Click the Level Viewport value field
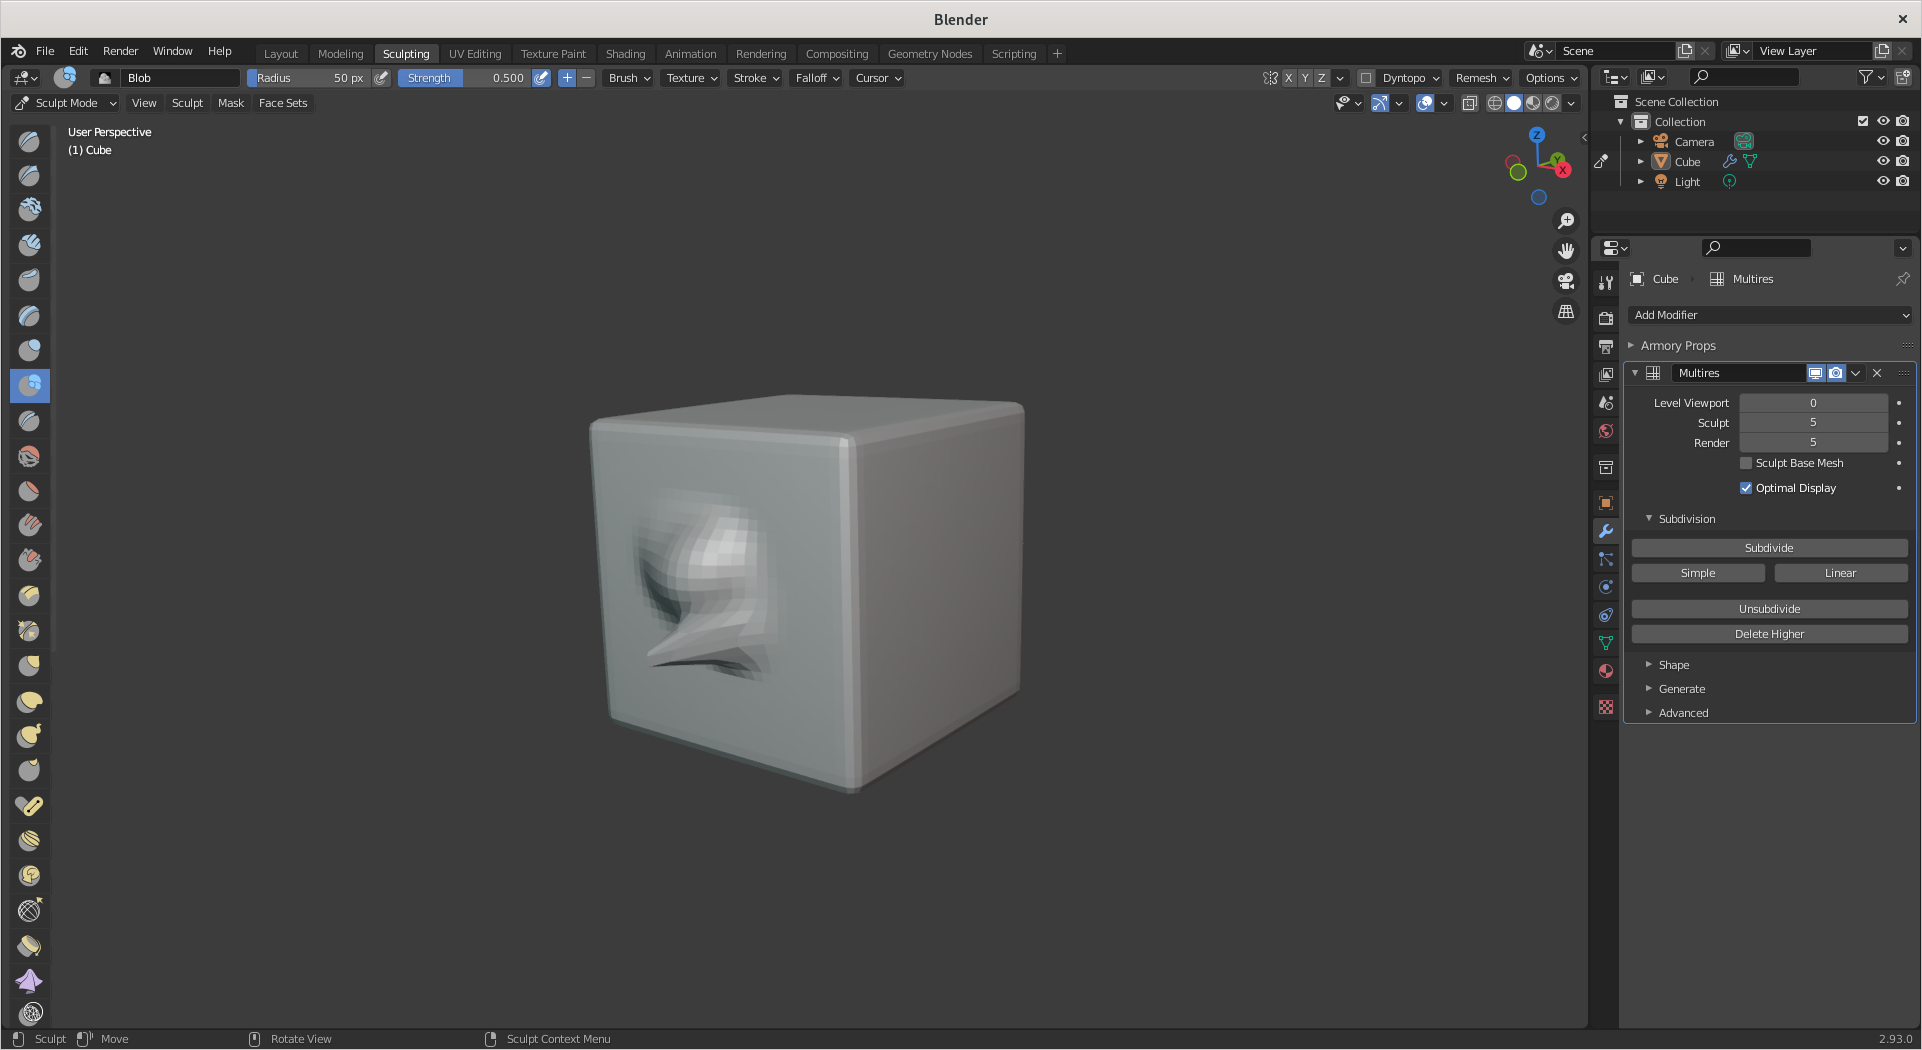The height and width of the screenshot is (1050, 1922). point(1813,403)
